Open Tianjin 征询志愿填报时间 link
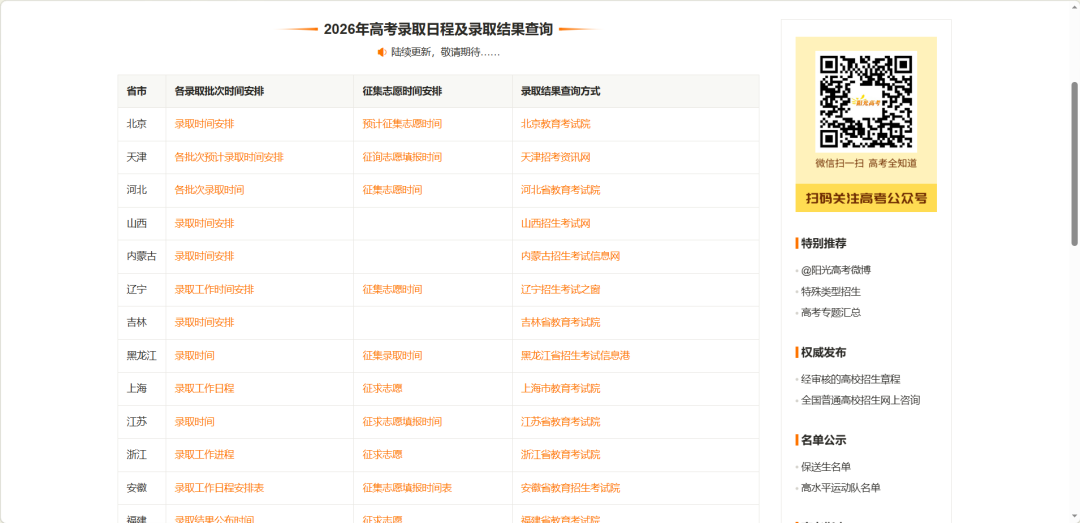 pos(402,157)
